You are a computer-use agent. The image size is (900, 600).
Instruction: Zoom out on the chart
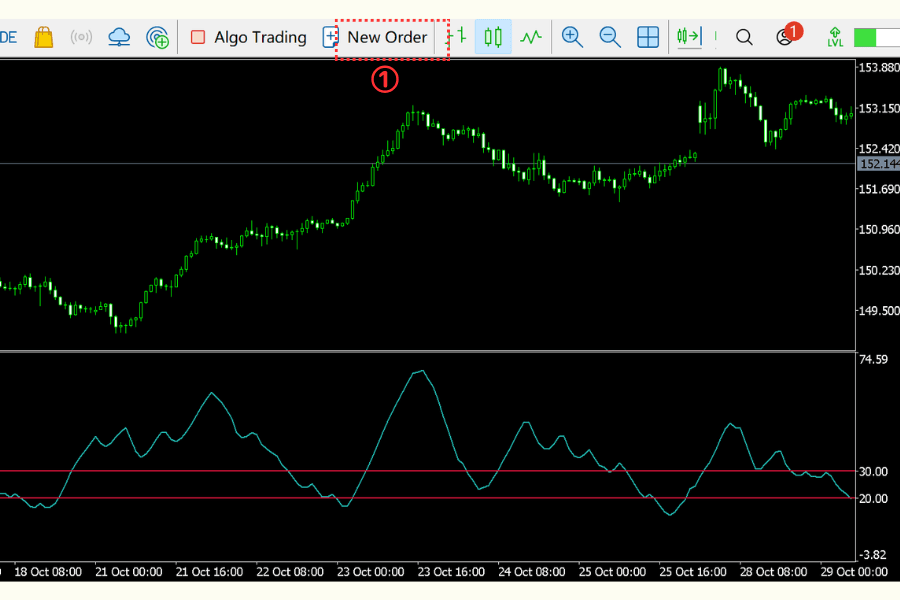610,37
